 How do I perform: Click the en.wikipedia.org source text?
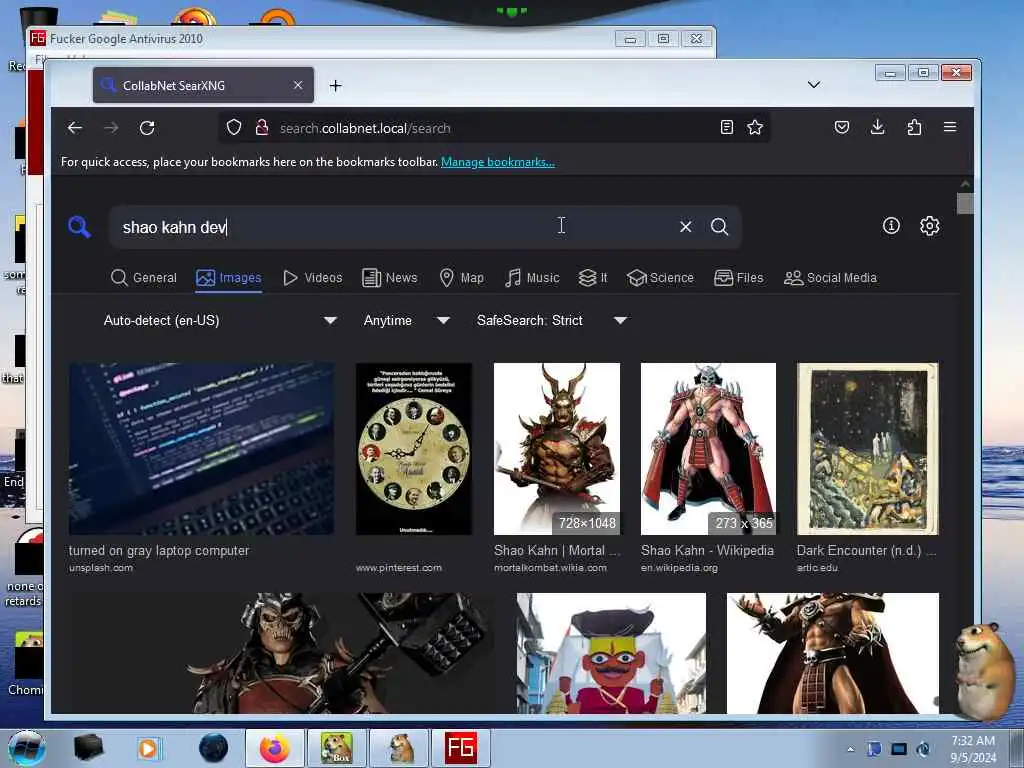pyautogui.click(x=679, y=568)
